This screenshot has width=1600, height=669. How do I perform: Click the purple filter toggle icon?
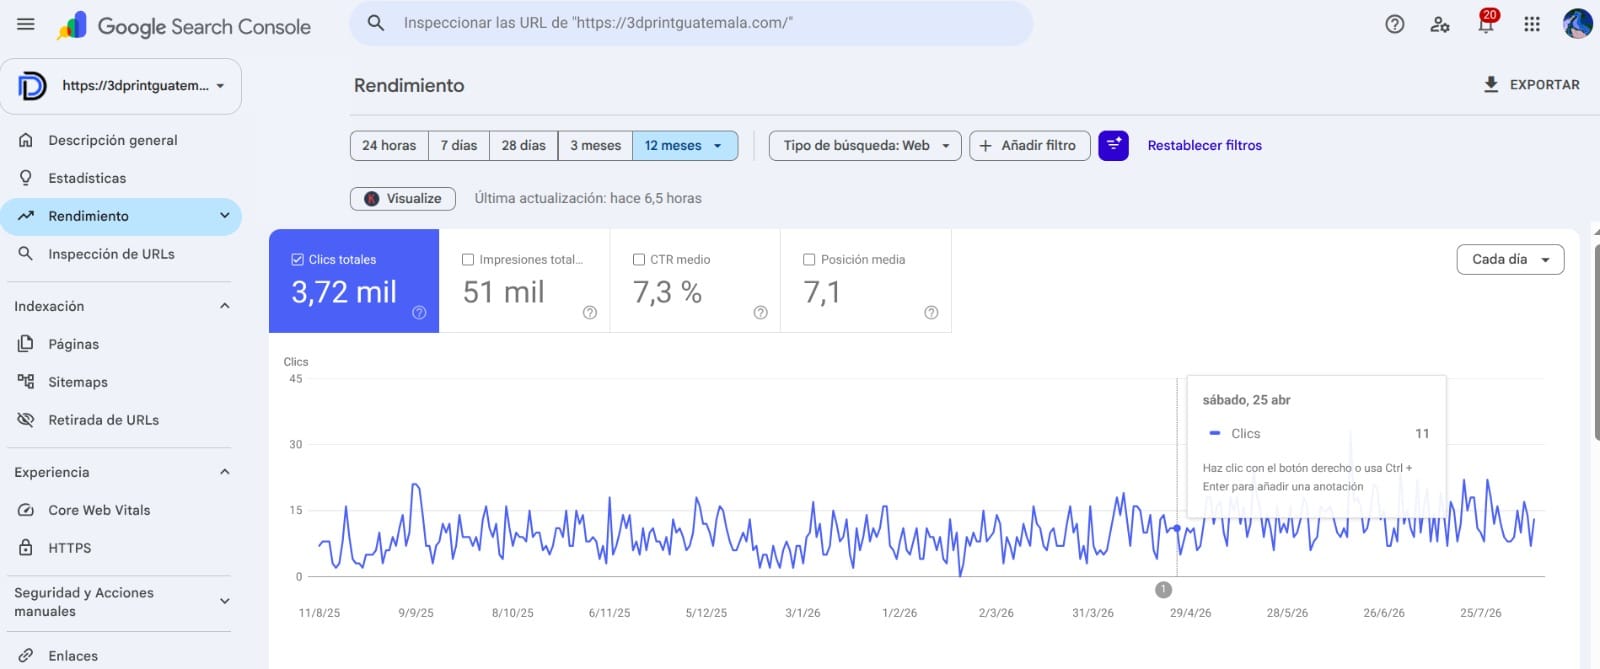pyautogui.click(x=1113, y=146)
